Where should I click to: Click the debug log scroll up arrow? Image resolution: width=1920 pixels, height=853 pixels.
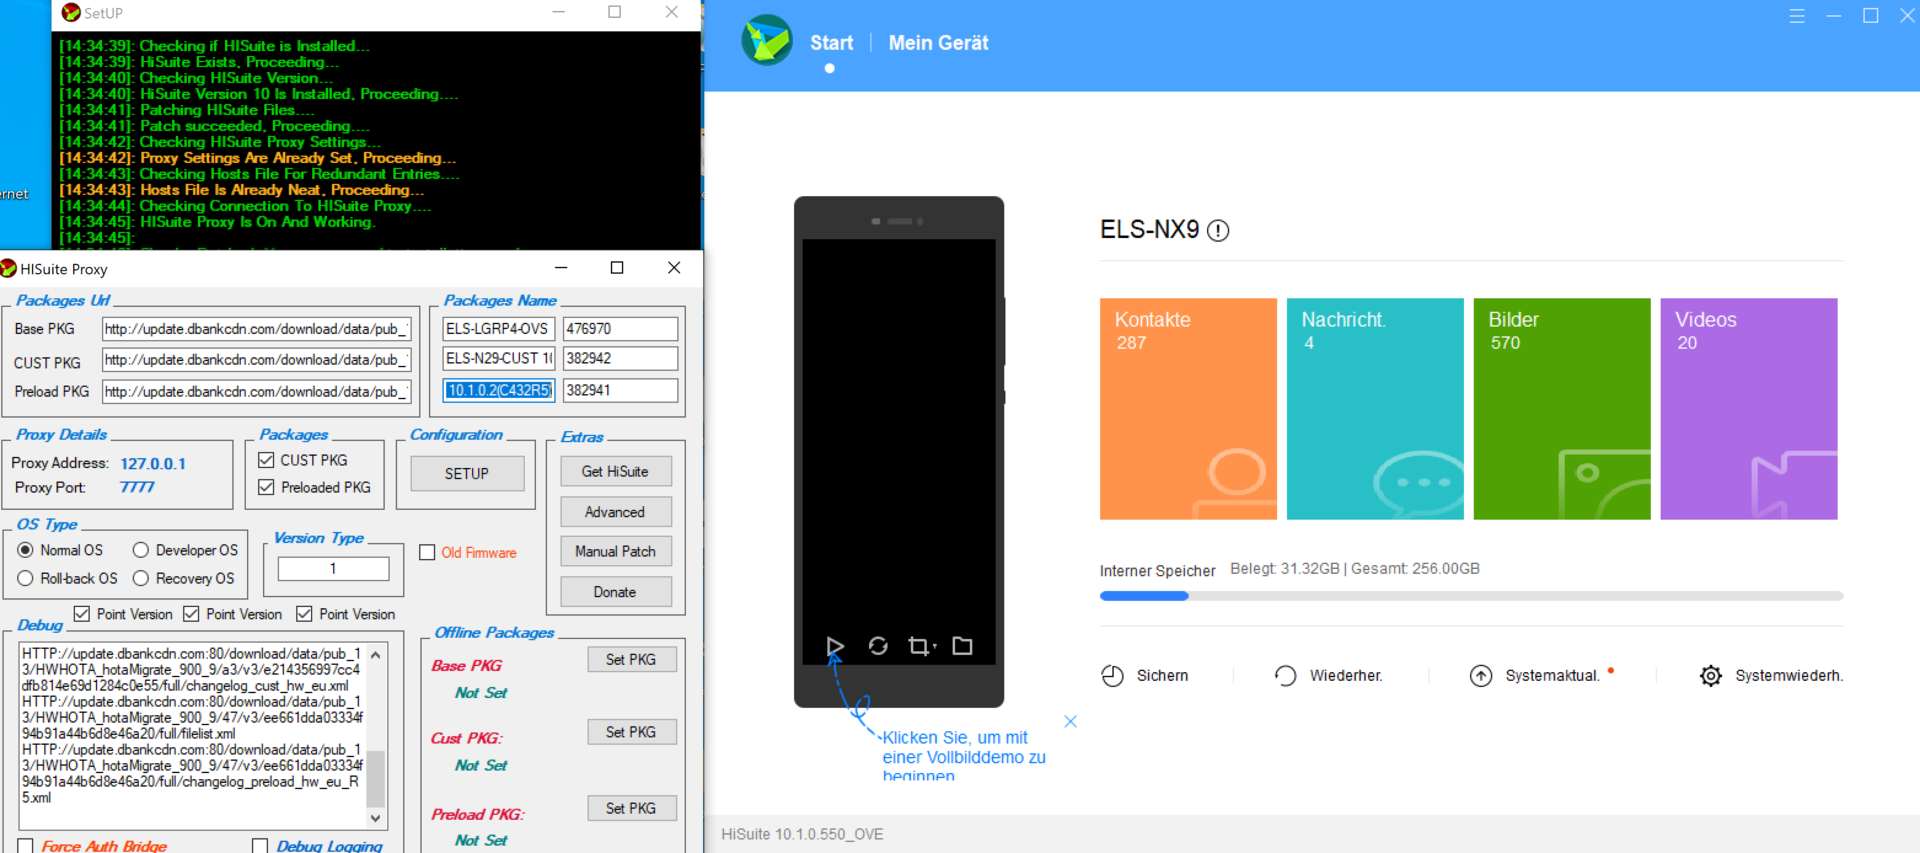pyautogui.click(x=376, y=655)
